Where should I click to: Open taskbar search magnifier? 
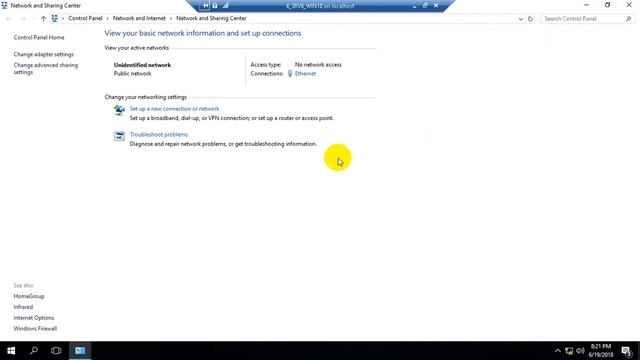[34, 351]
